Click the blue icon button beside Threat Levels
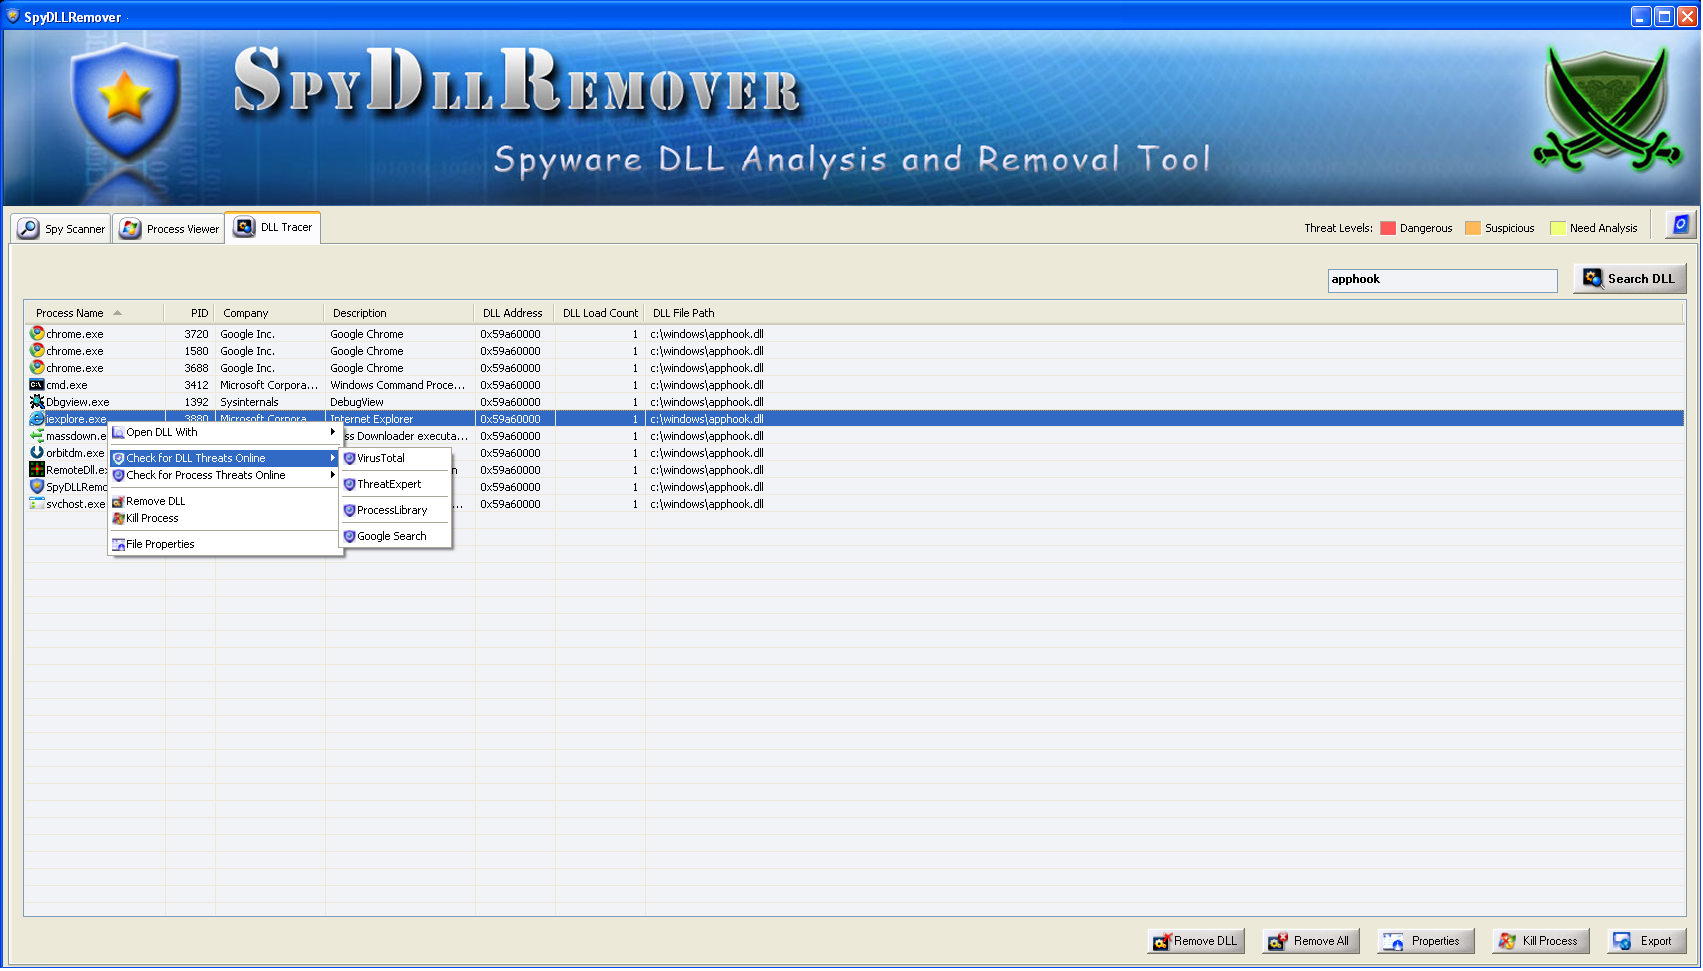The height and width of the screenshot is (971, 1703). tap(1680, 225)
